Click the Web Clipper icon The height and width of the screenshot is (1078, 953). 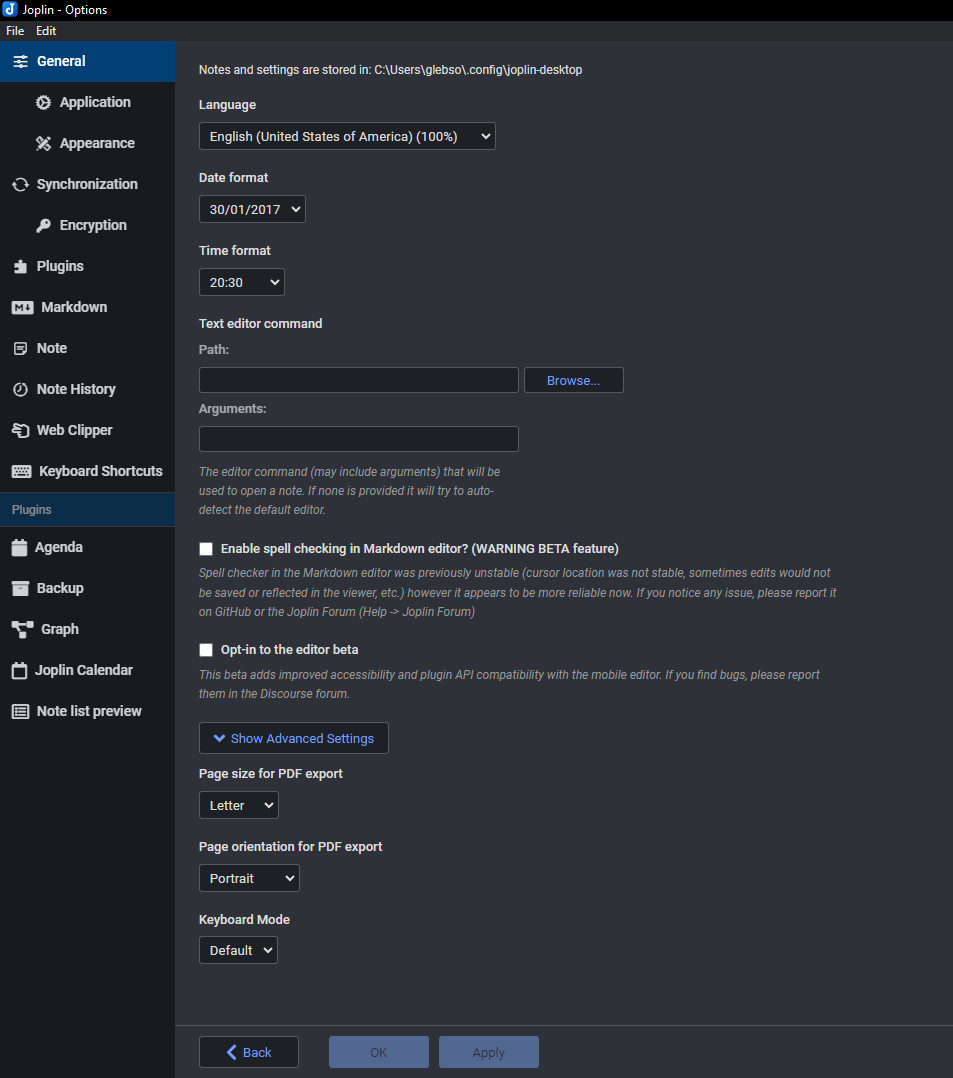(x=21, y=430)
